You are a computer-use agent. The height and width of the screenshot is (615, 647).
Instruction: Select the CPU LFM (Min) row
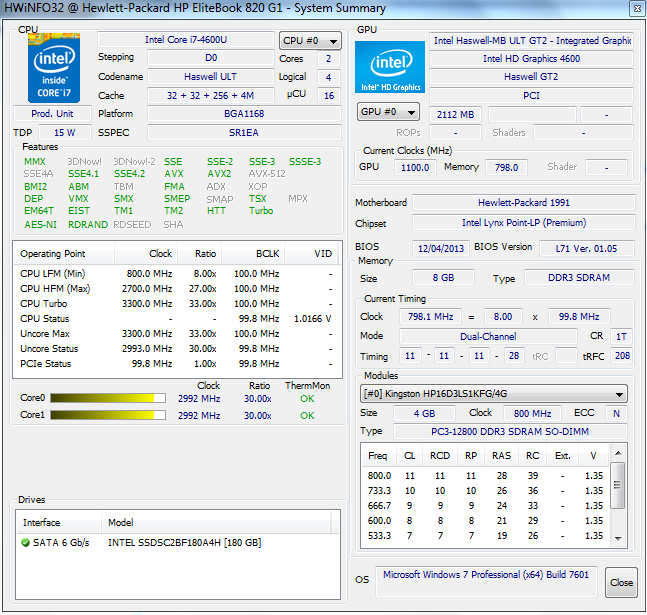click(177, 274)
